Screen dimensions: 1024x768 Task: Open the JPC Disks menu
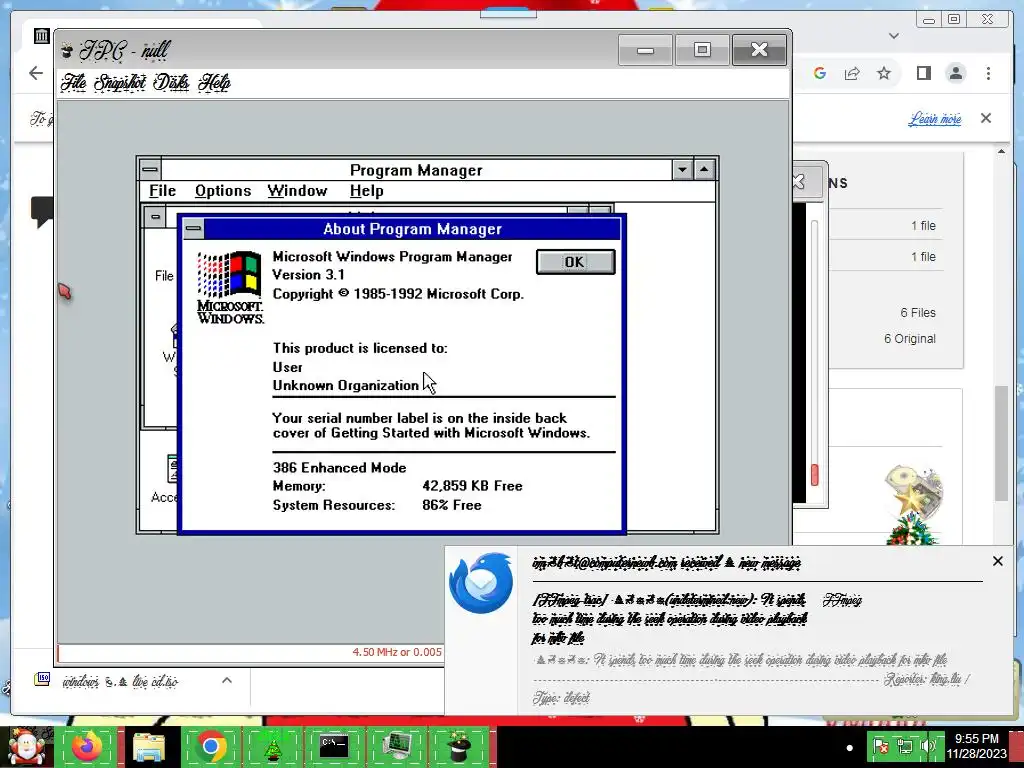171,82
